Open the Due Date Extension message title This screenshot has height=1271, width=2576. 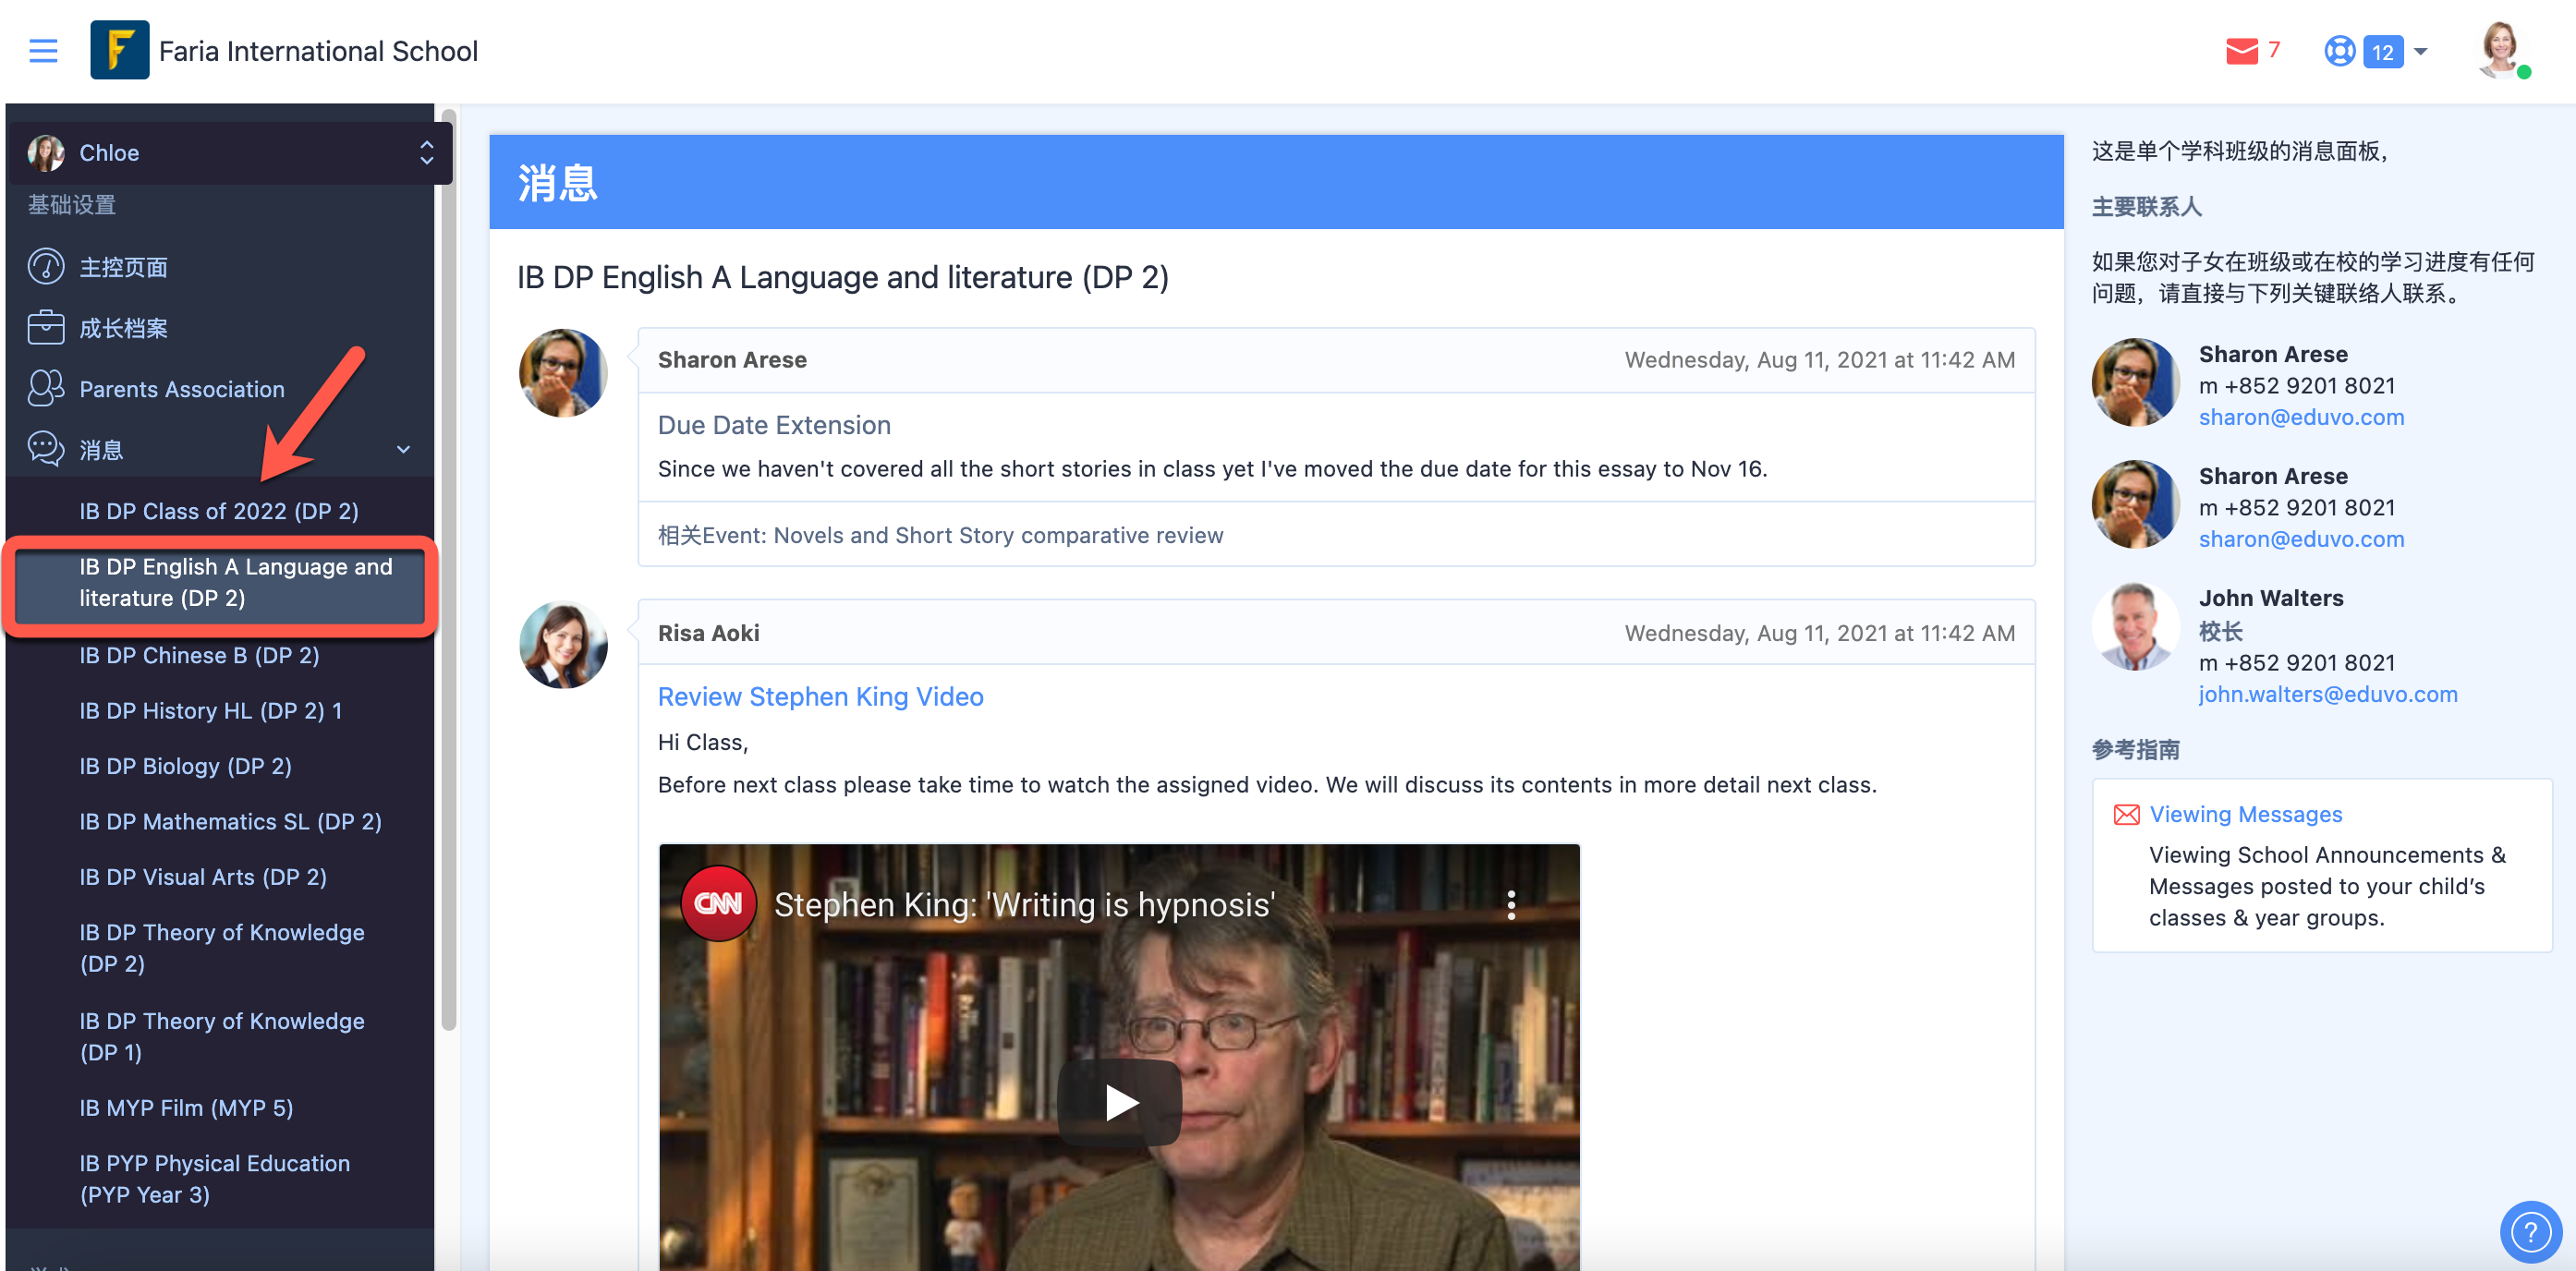[774, 425]
